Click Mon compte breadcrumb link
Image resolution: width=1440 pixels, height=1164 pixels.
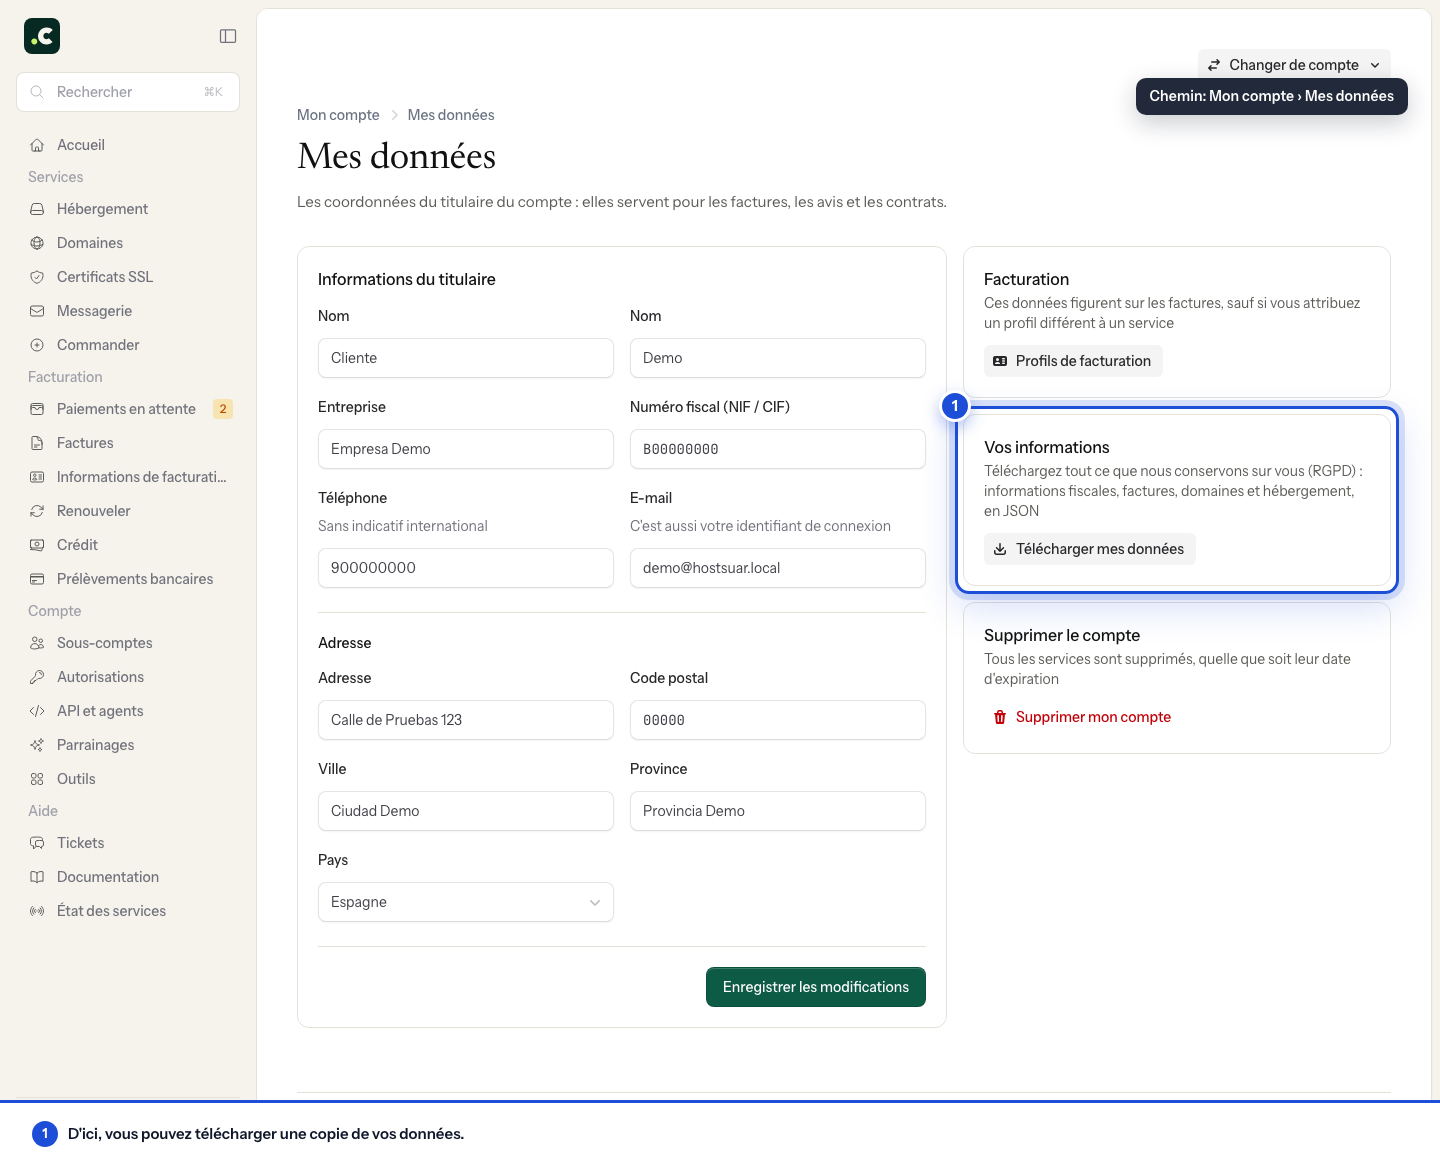(x=338, y=115)
